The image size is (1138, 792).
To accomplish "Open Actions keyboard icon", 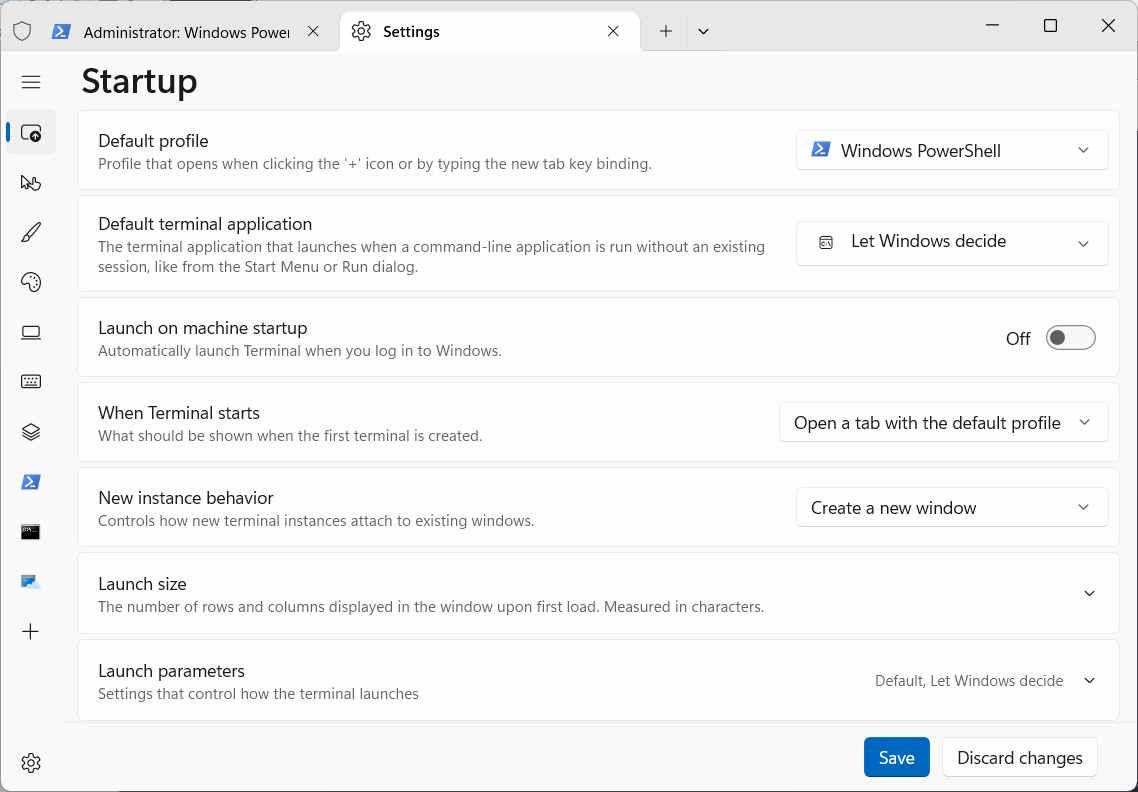I will (x=31, y=382).
